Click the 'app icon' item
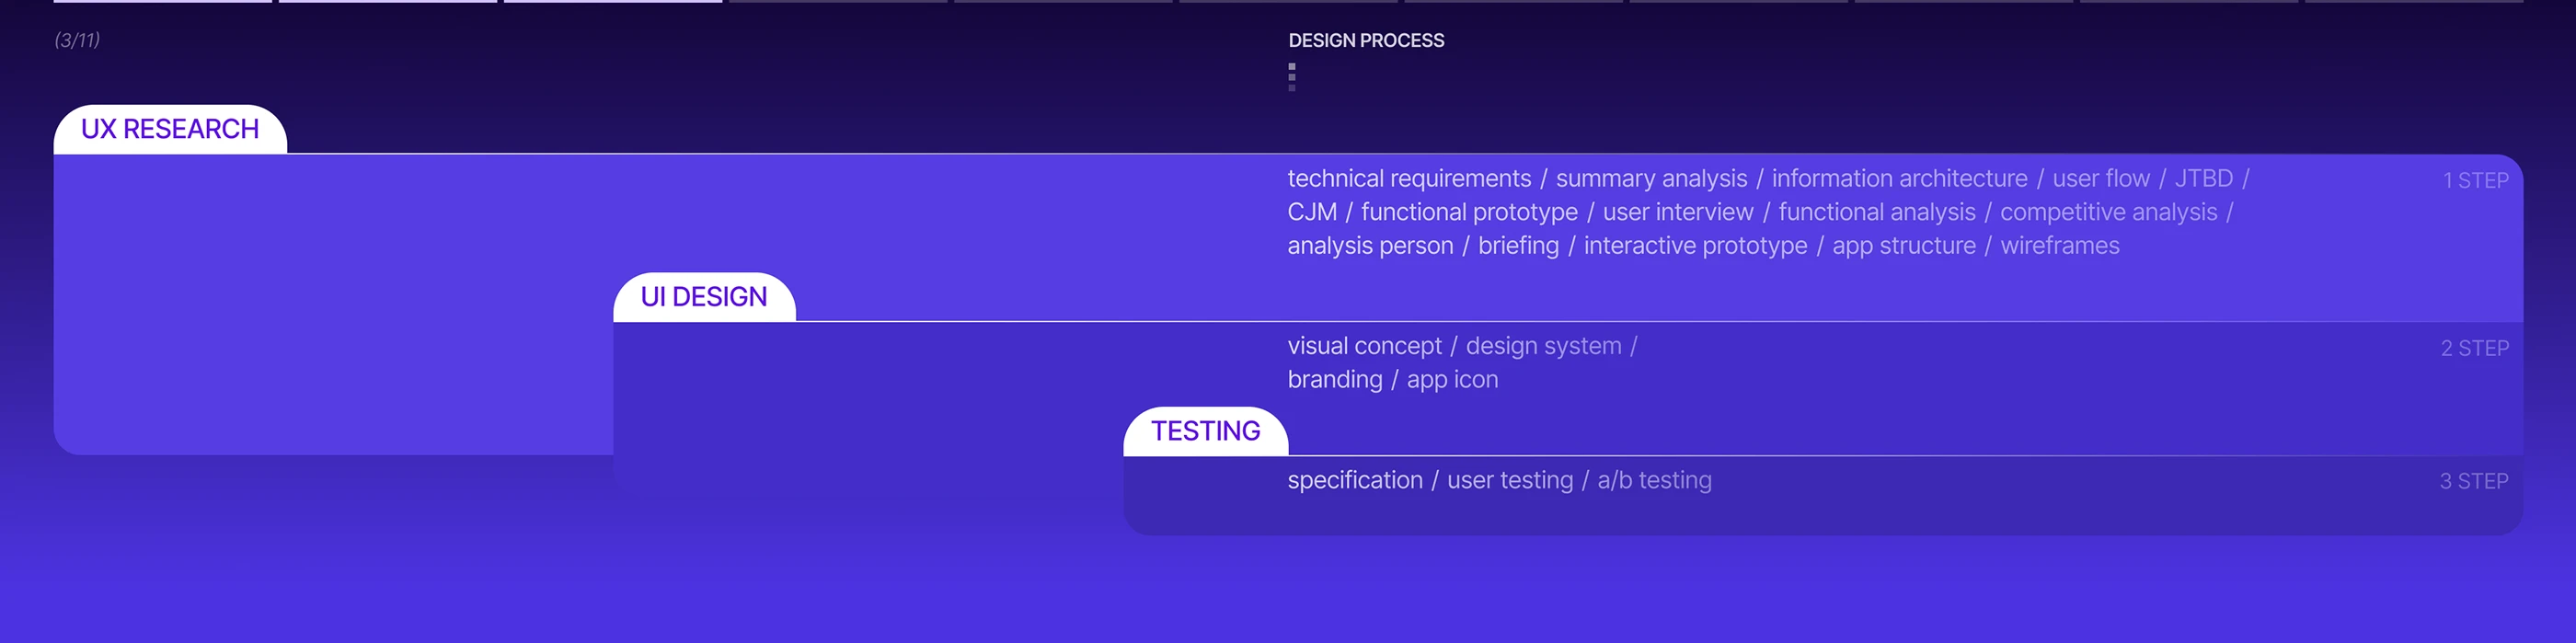Viewport: 2576px width, 643px height. pos(1452,380)
